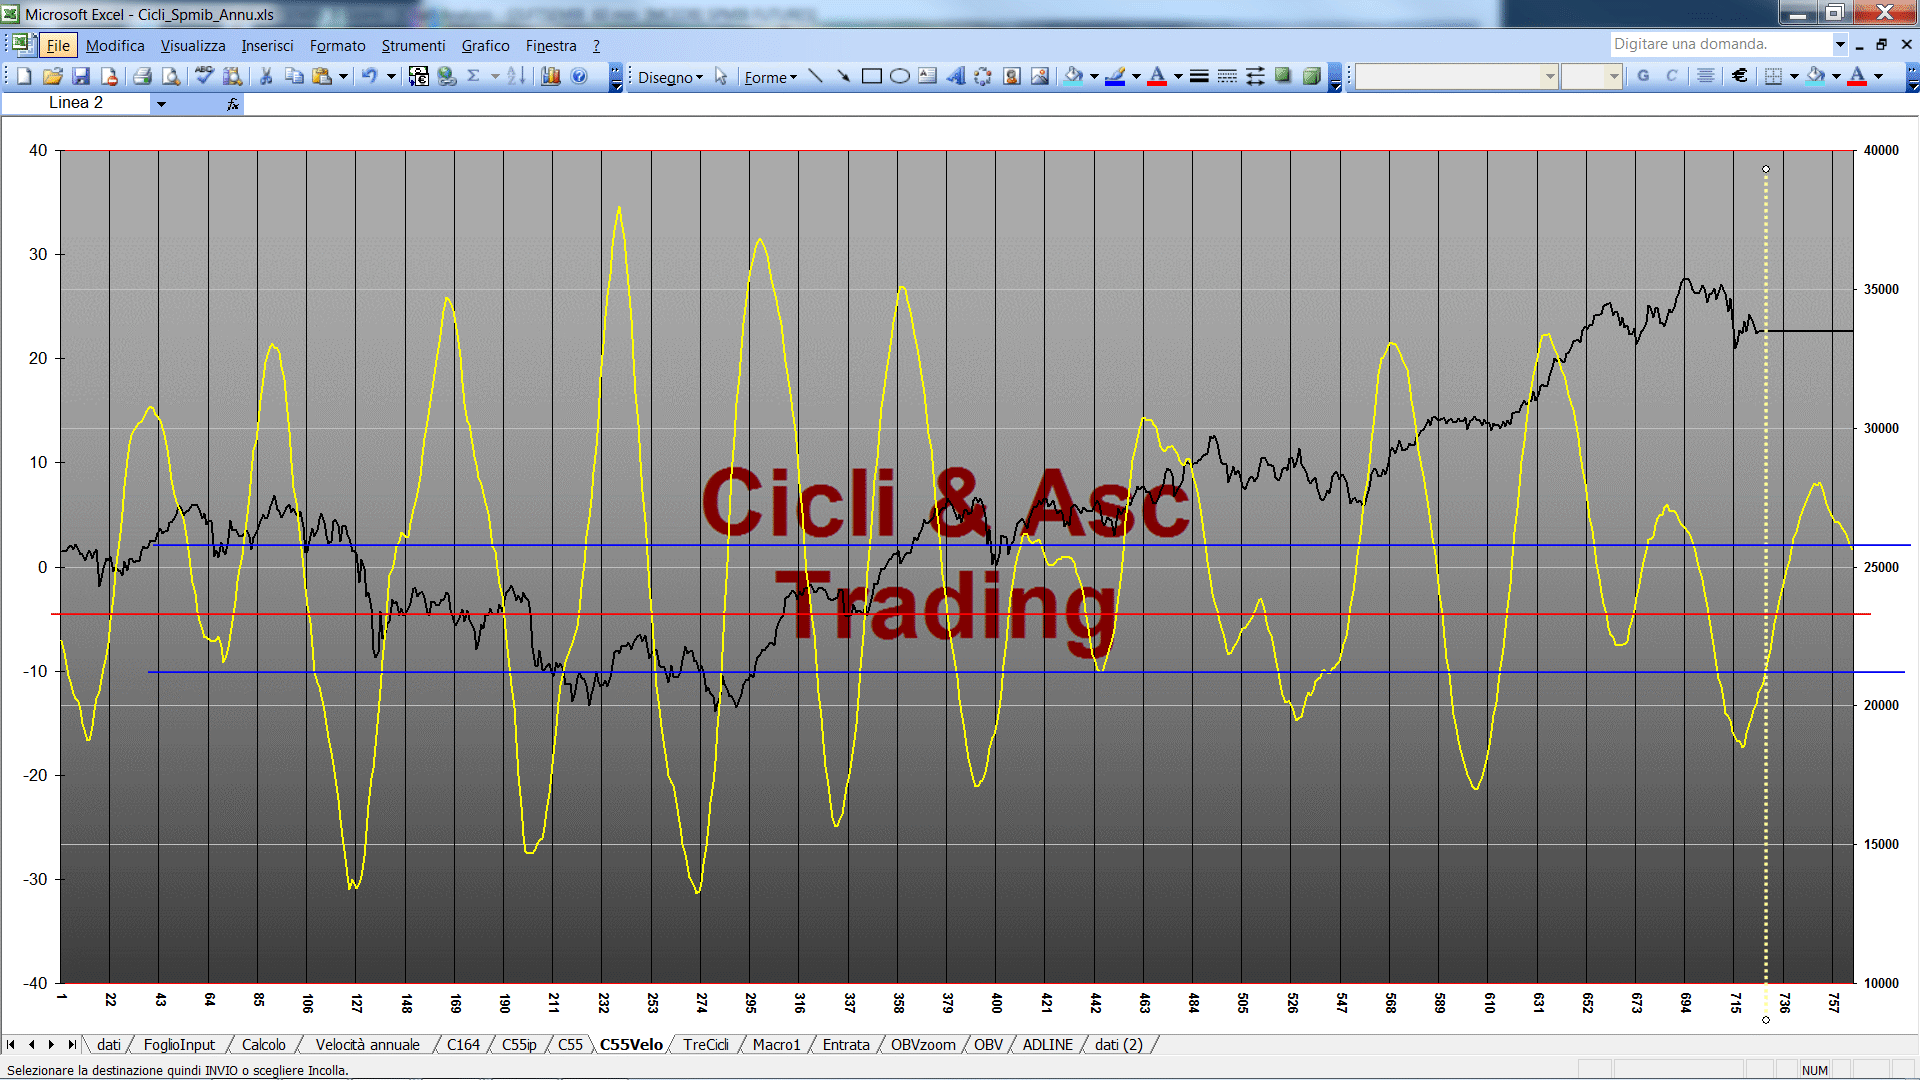Expand the Name Box dropdown
Image resolution: width=1920 pixels, height=1080 pixels.
coord(161,103)
